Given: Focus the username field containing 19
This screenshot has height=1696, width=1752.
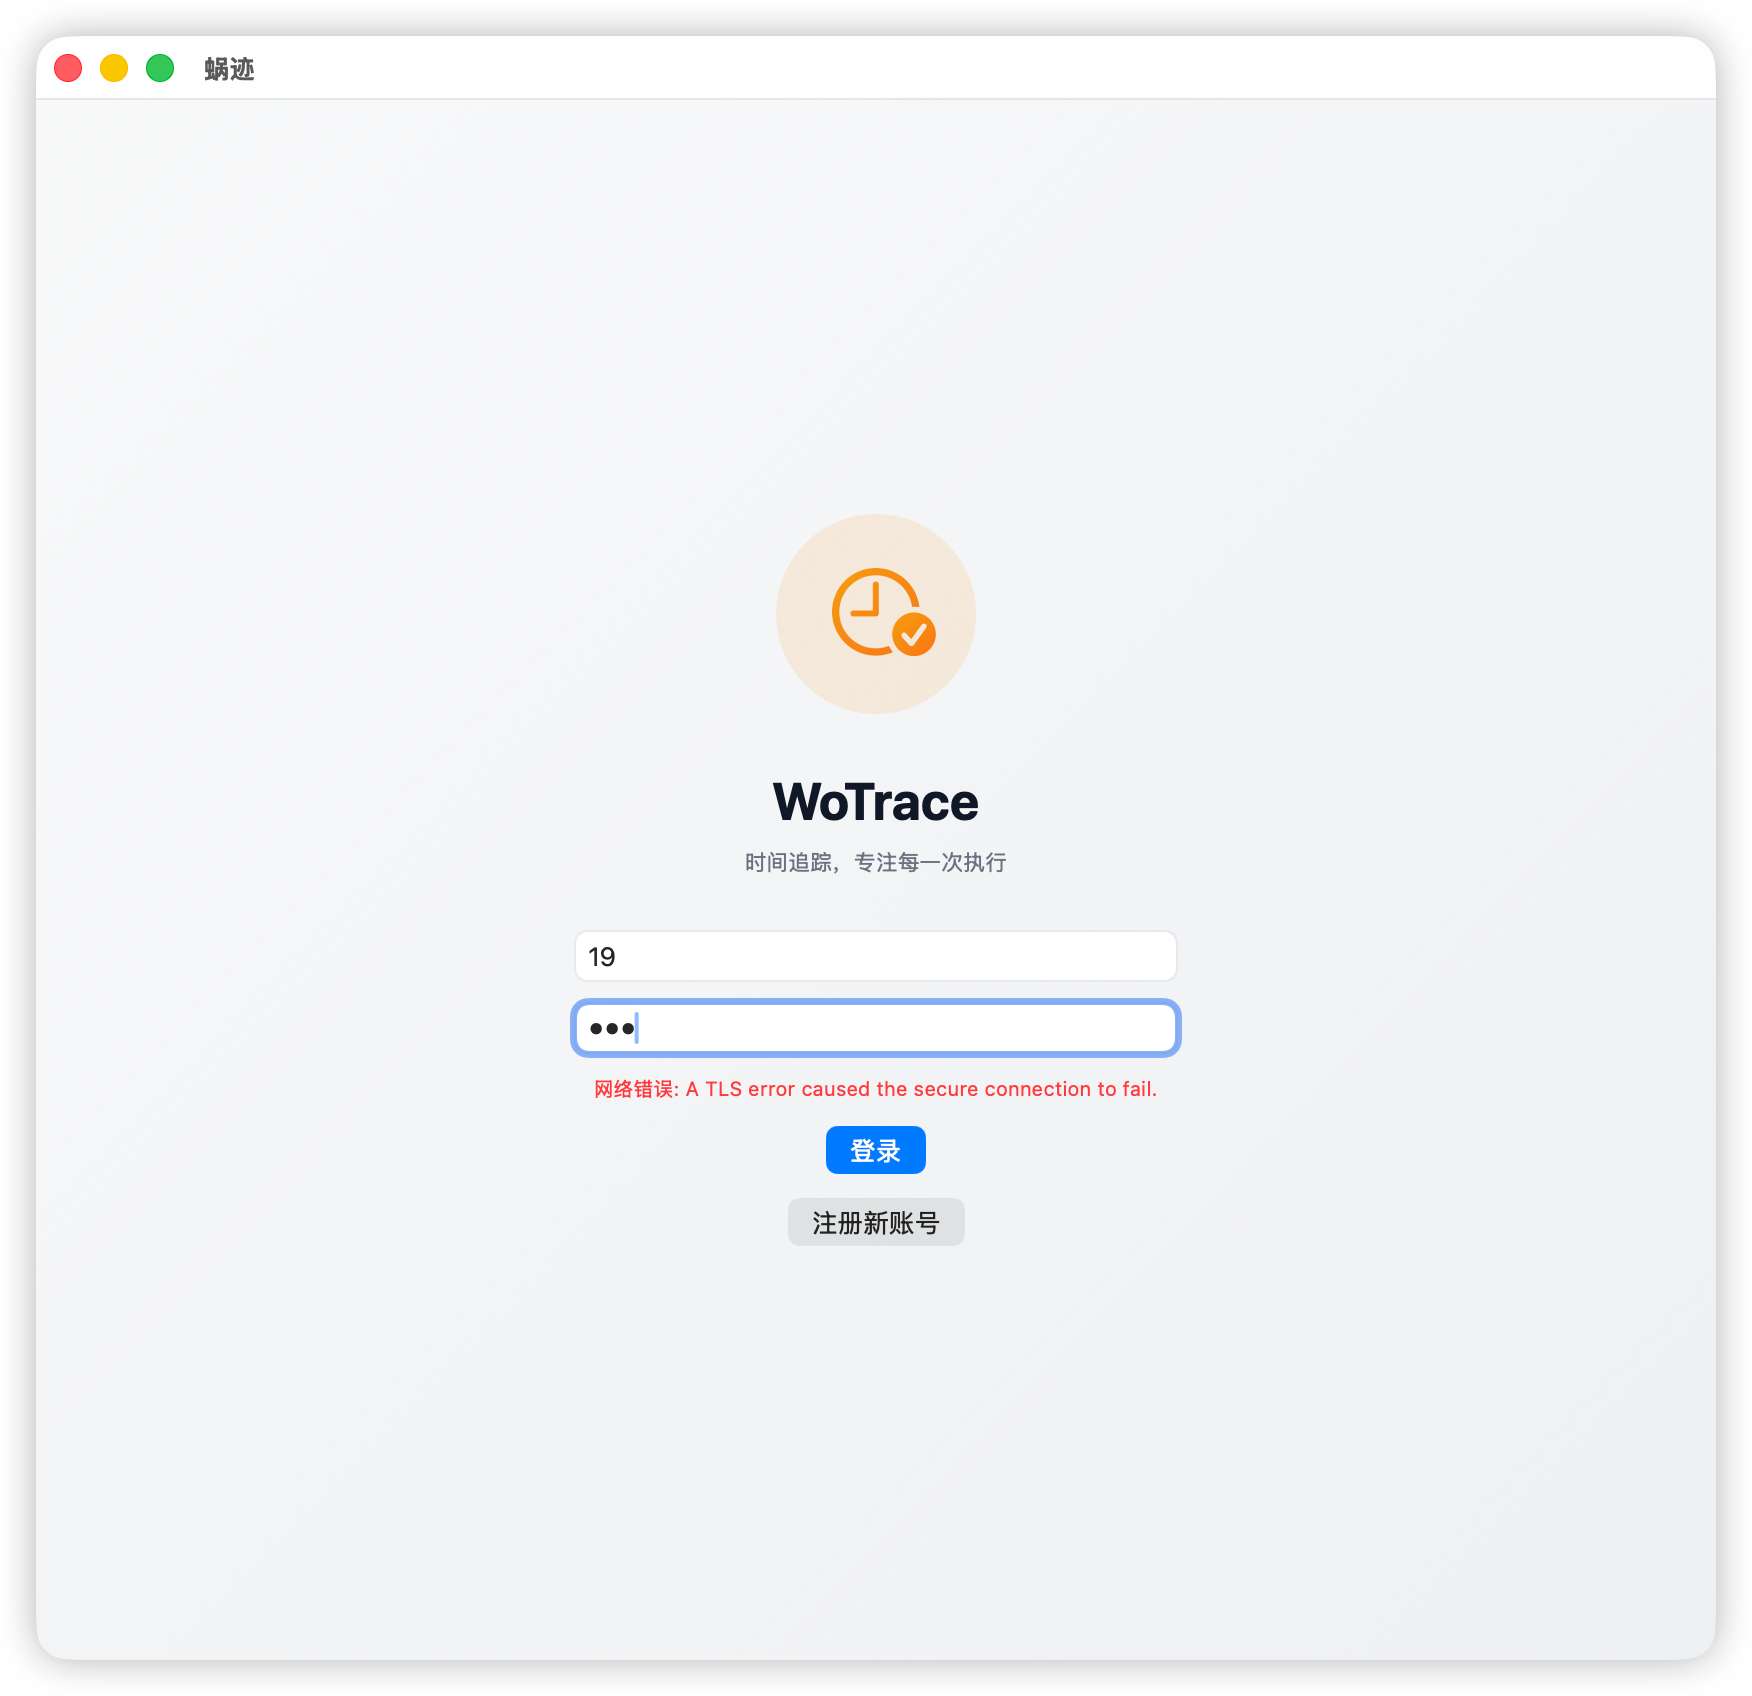Looking at the screenshot, I should point(876,956).
